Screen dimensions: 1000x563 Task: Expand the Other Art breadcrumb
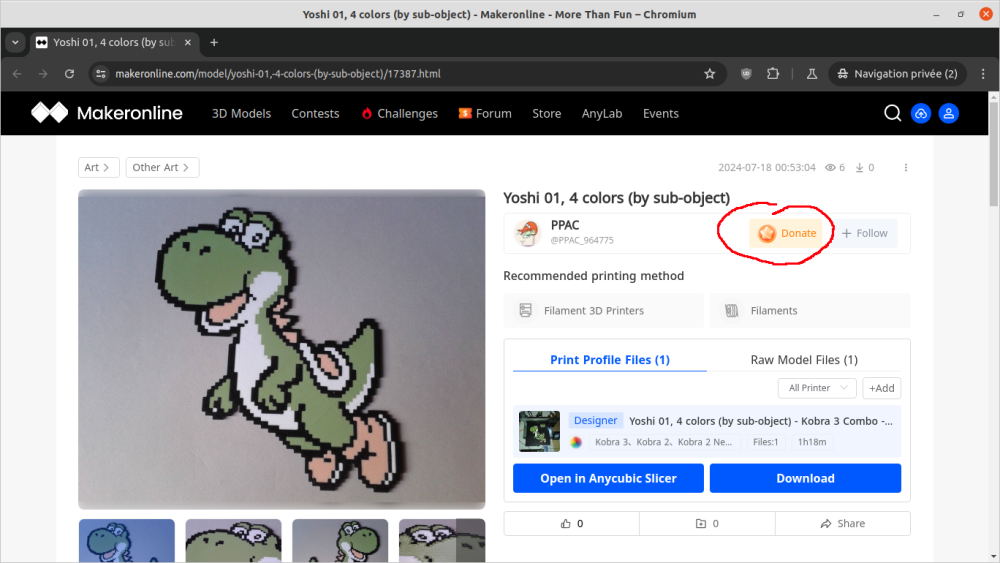coord(163,168)
